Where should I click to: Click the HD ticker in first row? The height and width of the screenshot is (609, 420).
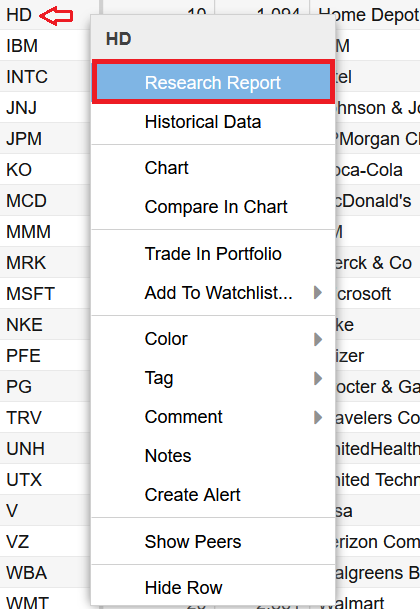point(19,15)
